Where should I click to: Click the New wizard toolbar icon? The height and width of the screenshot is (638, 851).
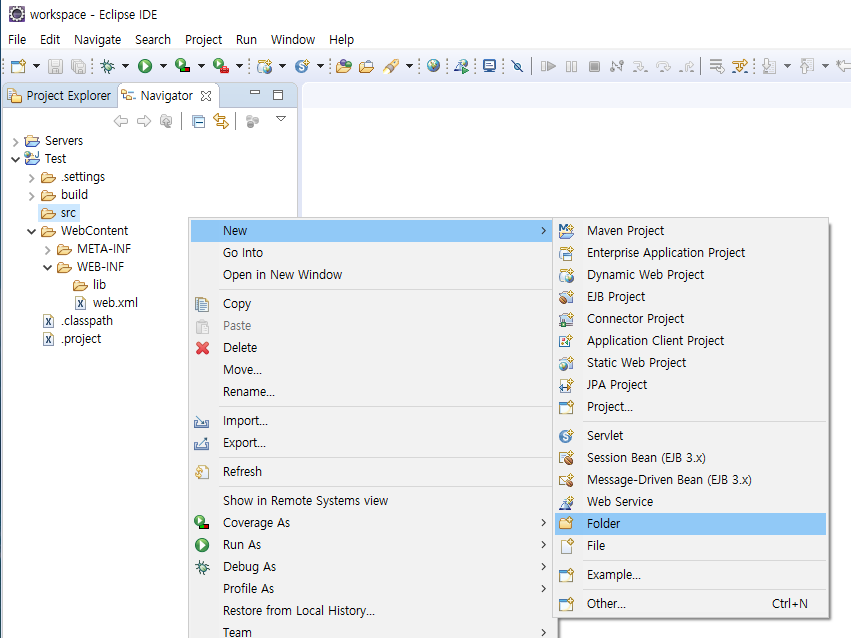[x=18, y=66]
